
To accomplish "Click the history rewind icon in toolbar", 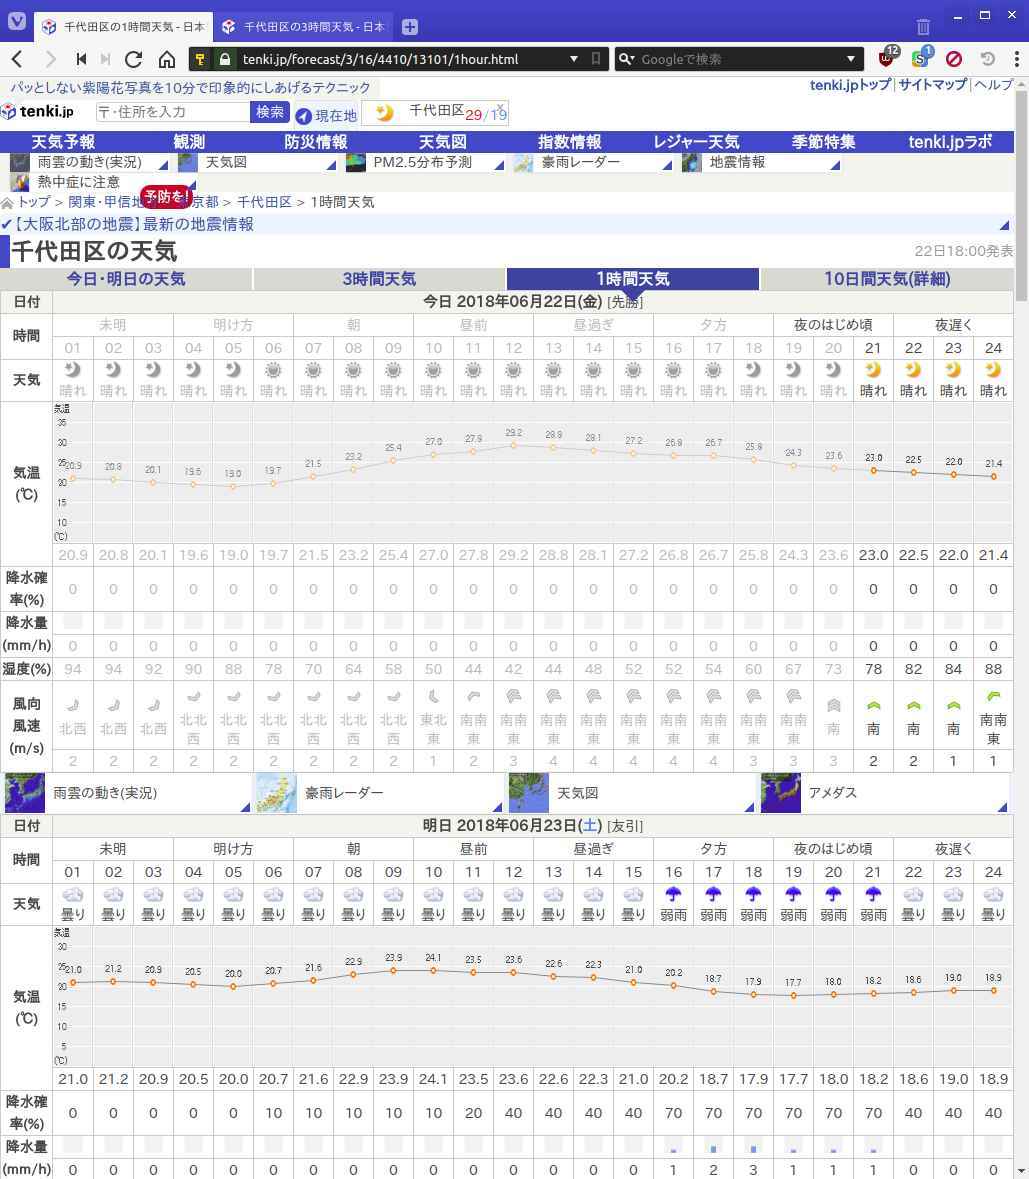I will [988, 59].
